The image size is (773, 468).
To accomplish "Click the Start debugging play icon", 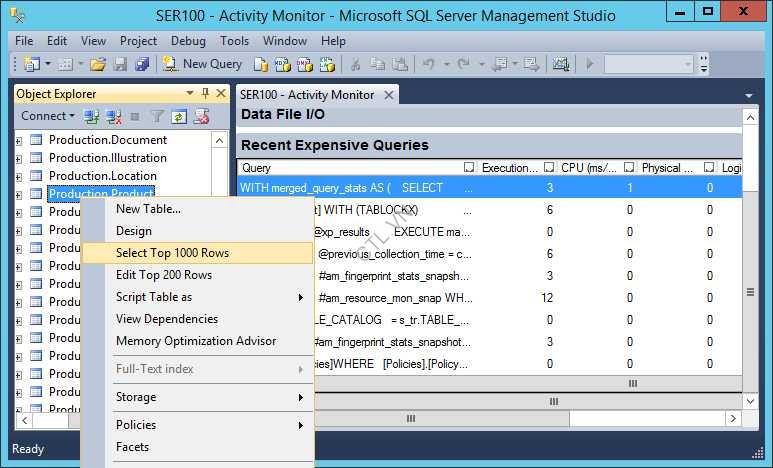I will (590, 64).
